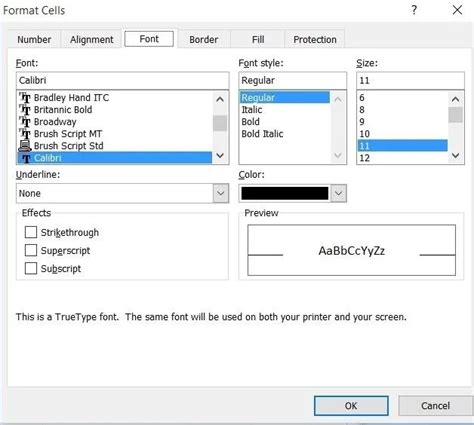Open the Alignment tab
Image resolution: width=474 pixels, height=425 pixels.
(x=91, y=39)
